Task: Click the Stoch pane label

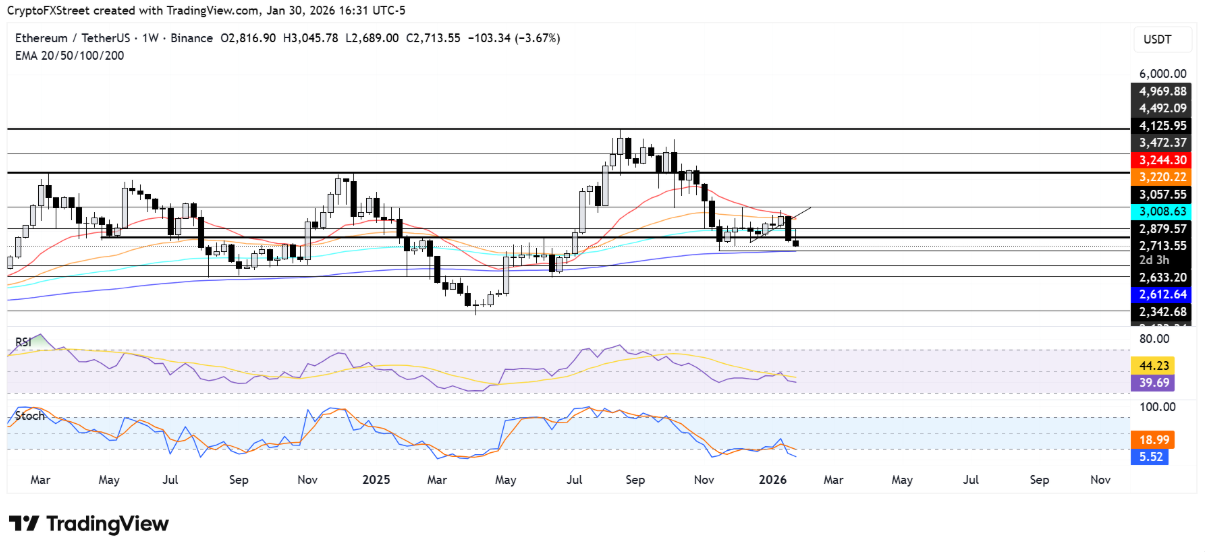Action: [29, 416]
